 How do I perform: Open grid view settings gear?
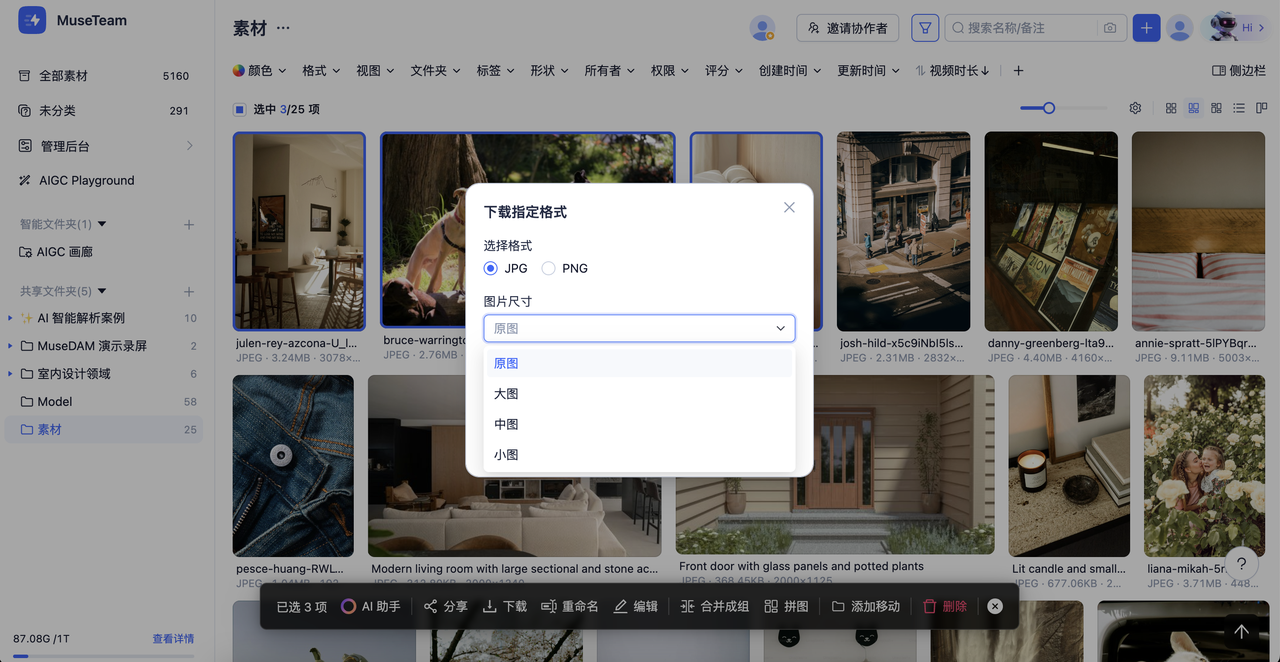point(1134,107)
